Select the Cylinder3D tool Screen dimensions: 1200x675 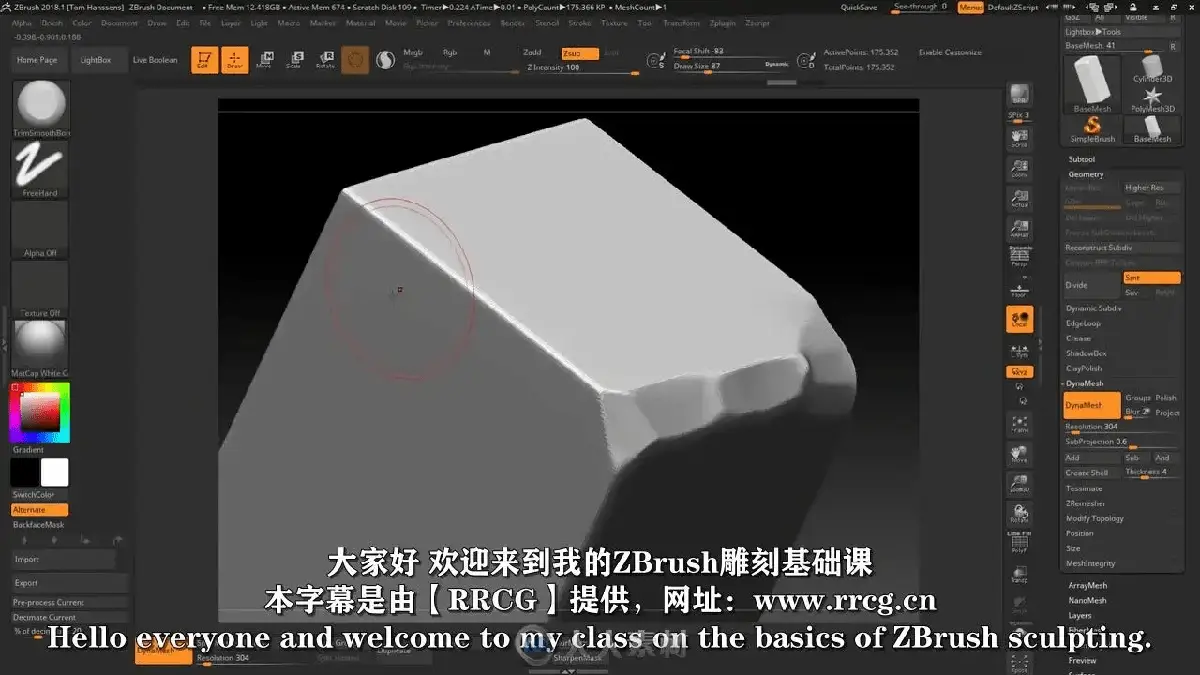1152,68
